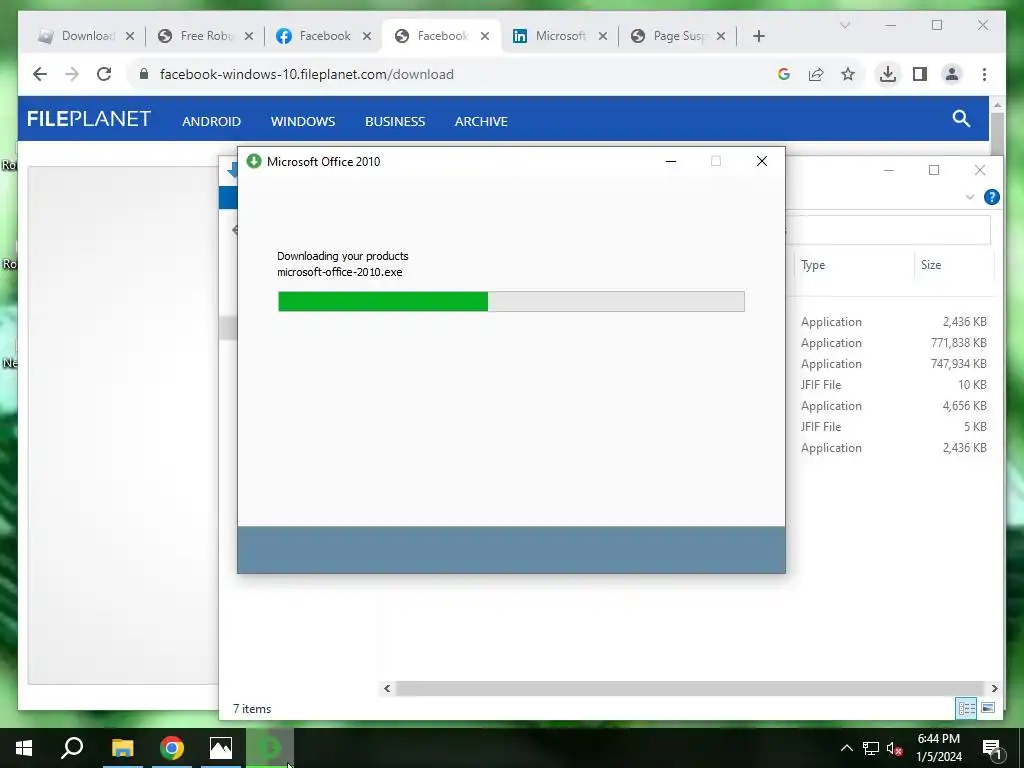The height and width of the screenshot is (768, 1024).
Task: Select the 10 KB JFIF File row
Action: (893, 385)
